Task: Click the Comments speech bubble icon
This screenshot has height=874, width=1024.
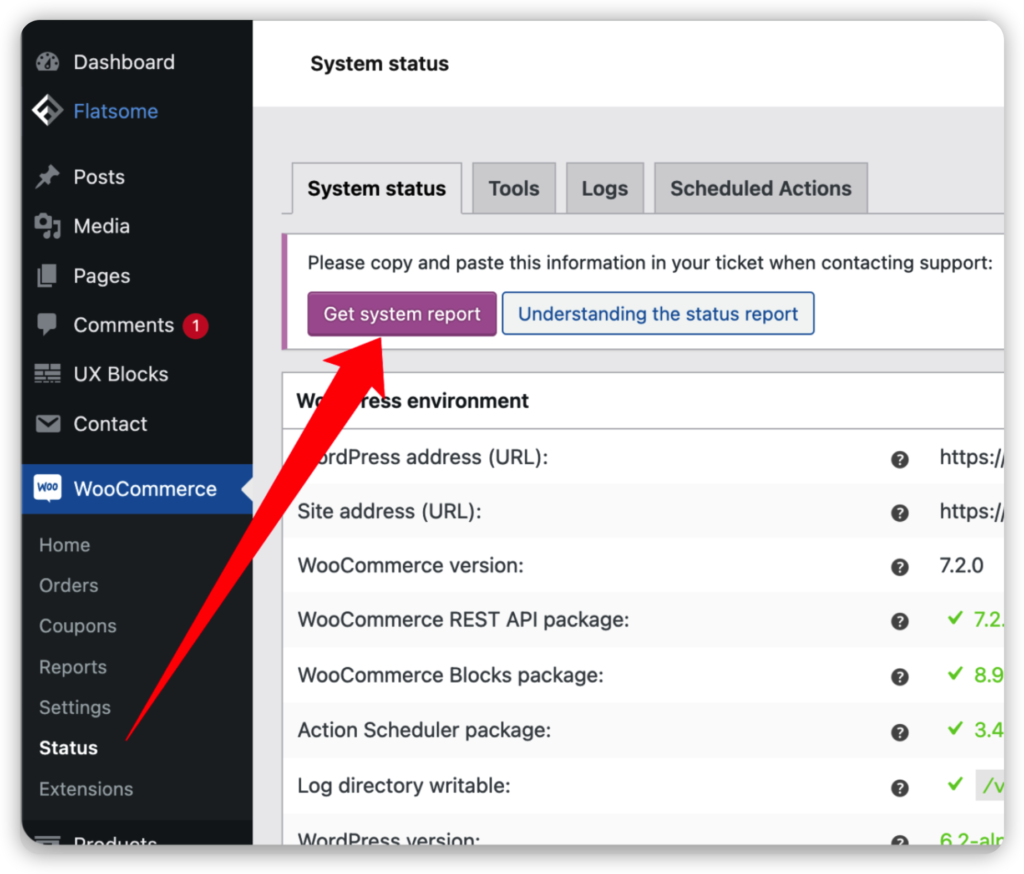Action: pos(48,325)
